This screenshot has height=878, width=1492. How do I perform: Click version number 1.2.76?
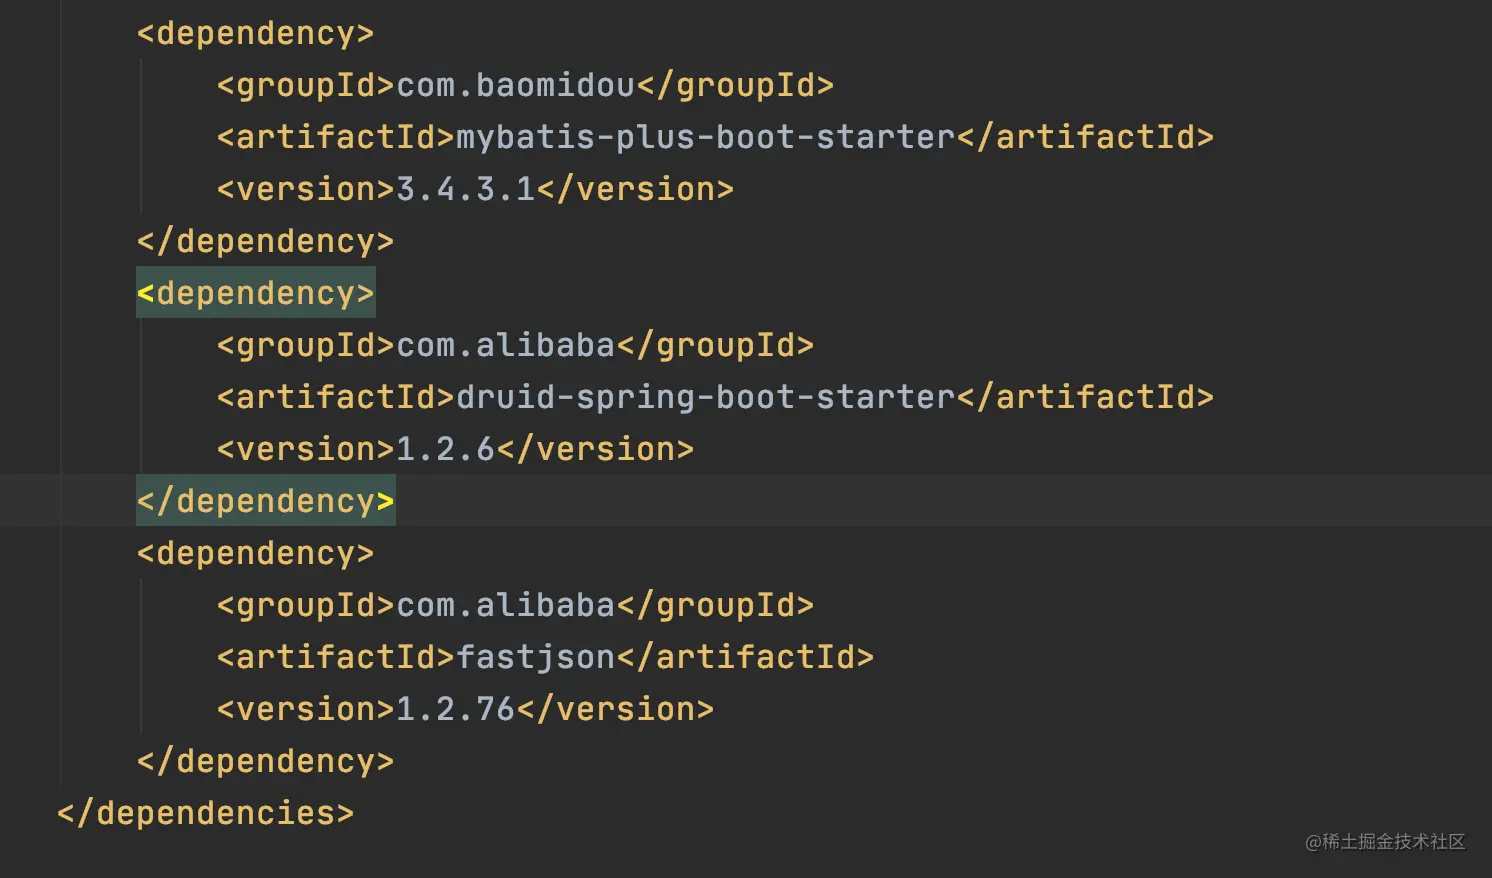456,709
